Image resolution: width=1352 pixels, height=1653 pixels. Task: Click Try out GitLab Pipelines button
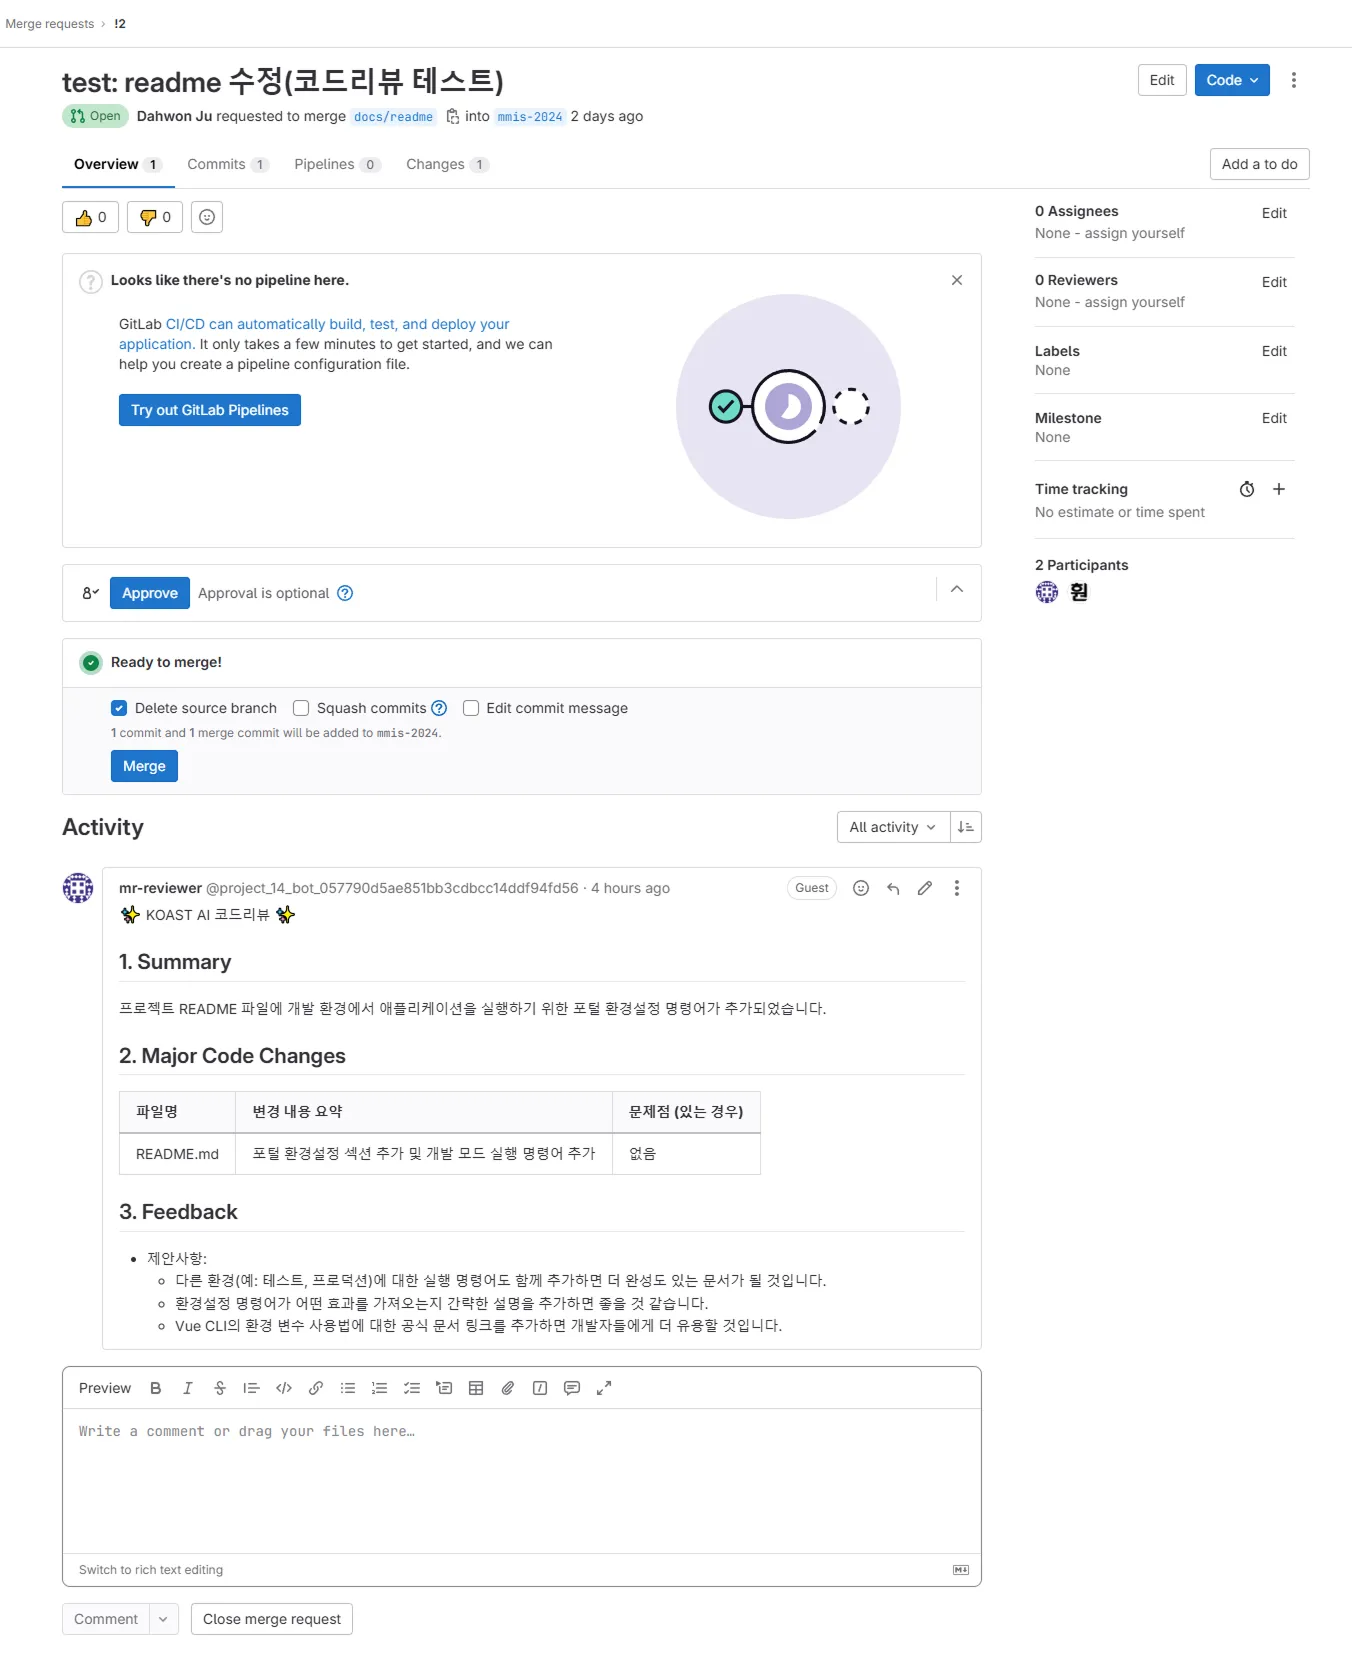click(210, 410)
